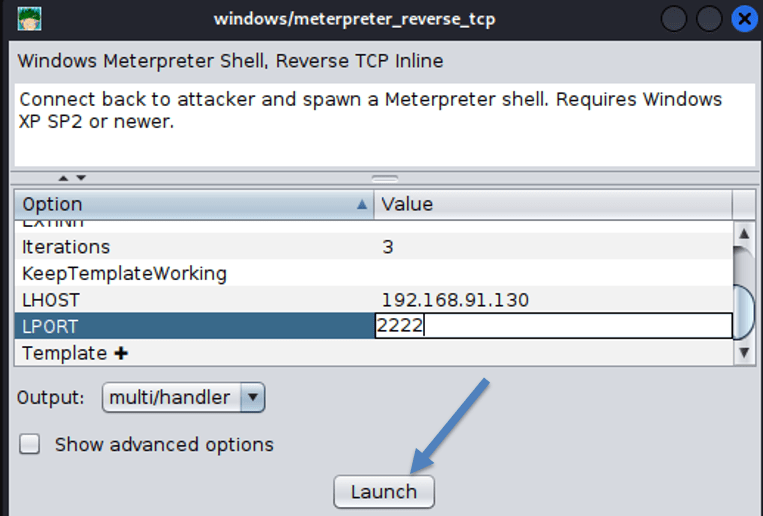Image resolution: width=763 pixels, height=516 pixels.
Task: Click the scrollbar down arrow in the options table
Action: click(743, 352)
